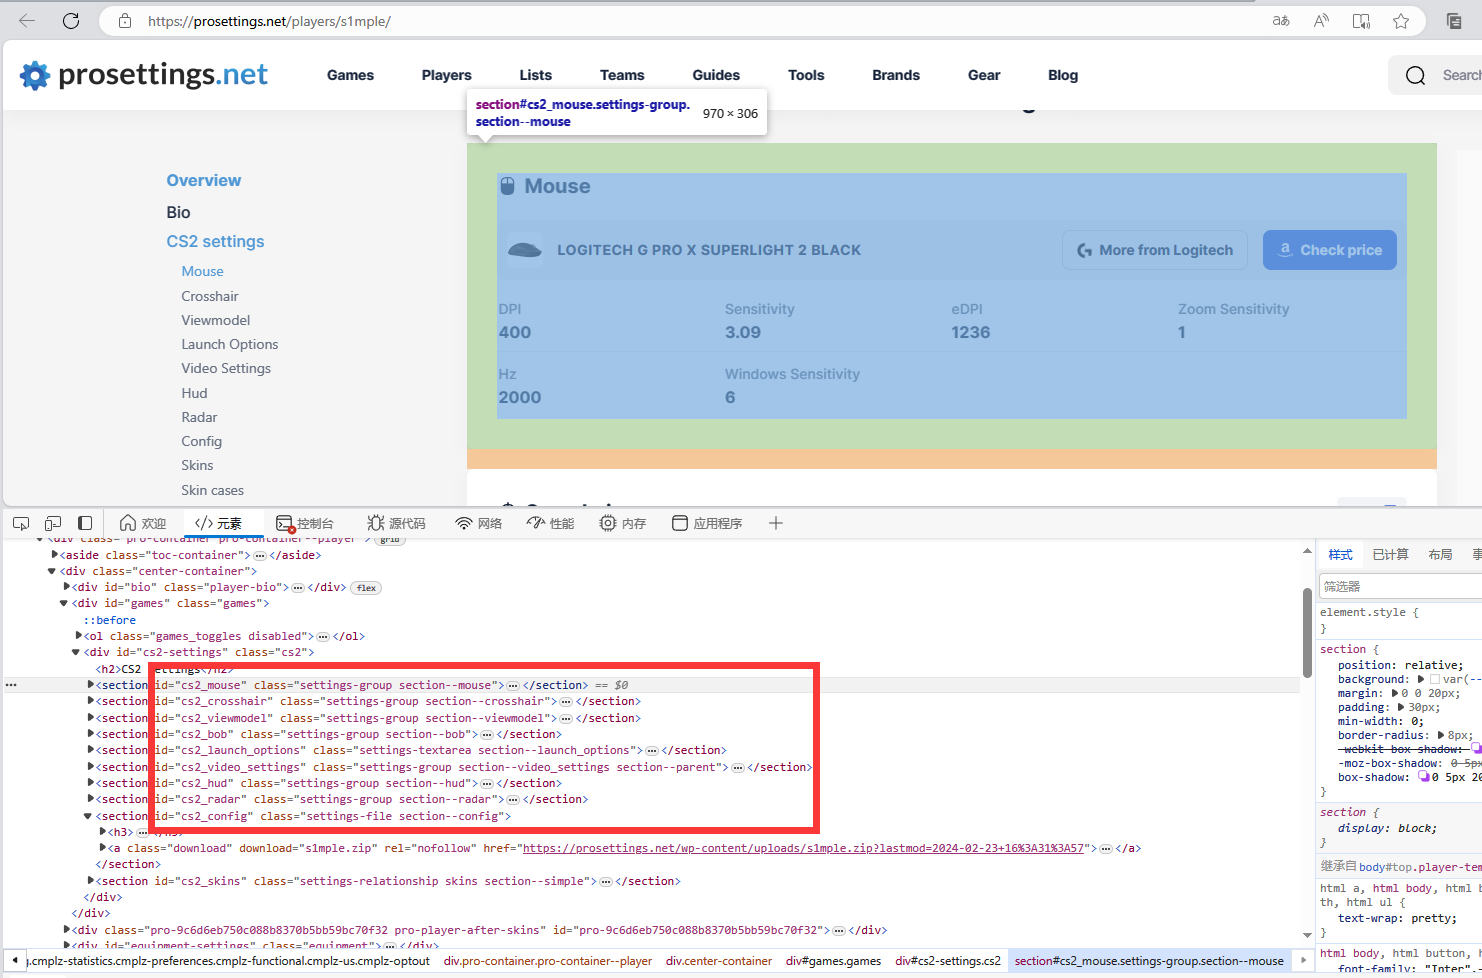1482x978 pixels.
Task: Toggle the device emulation icon in DevTools
Action: 53,523
